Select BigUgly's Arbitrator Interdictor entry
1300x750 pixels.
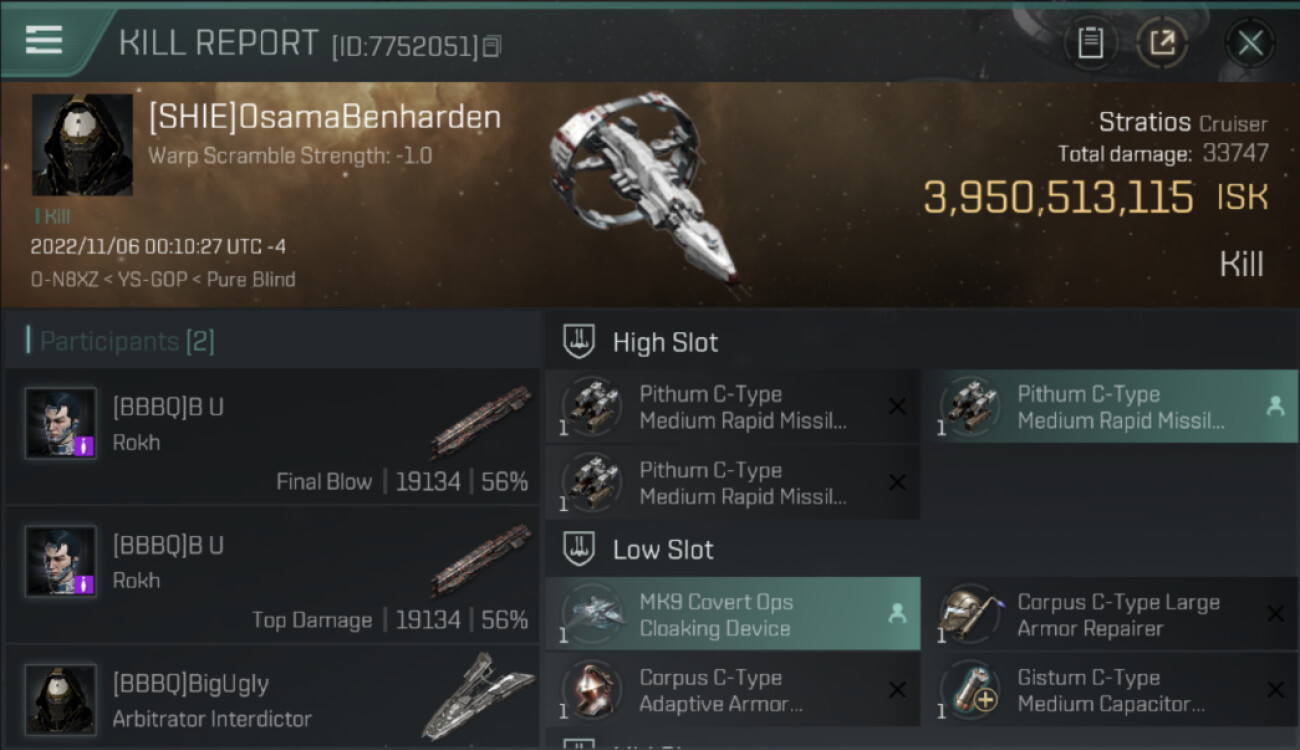click(x=272, y=700)
